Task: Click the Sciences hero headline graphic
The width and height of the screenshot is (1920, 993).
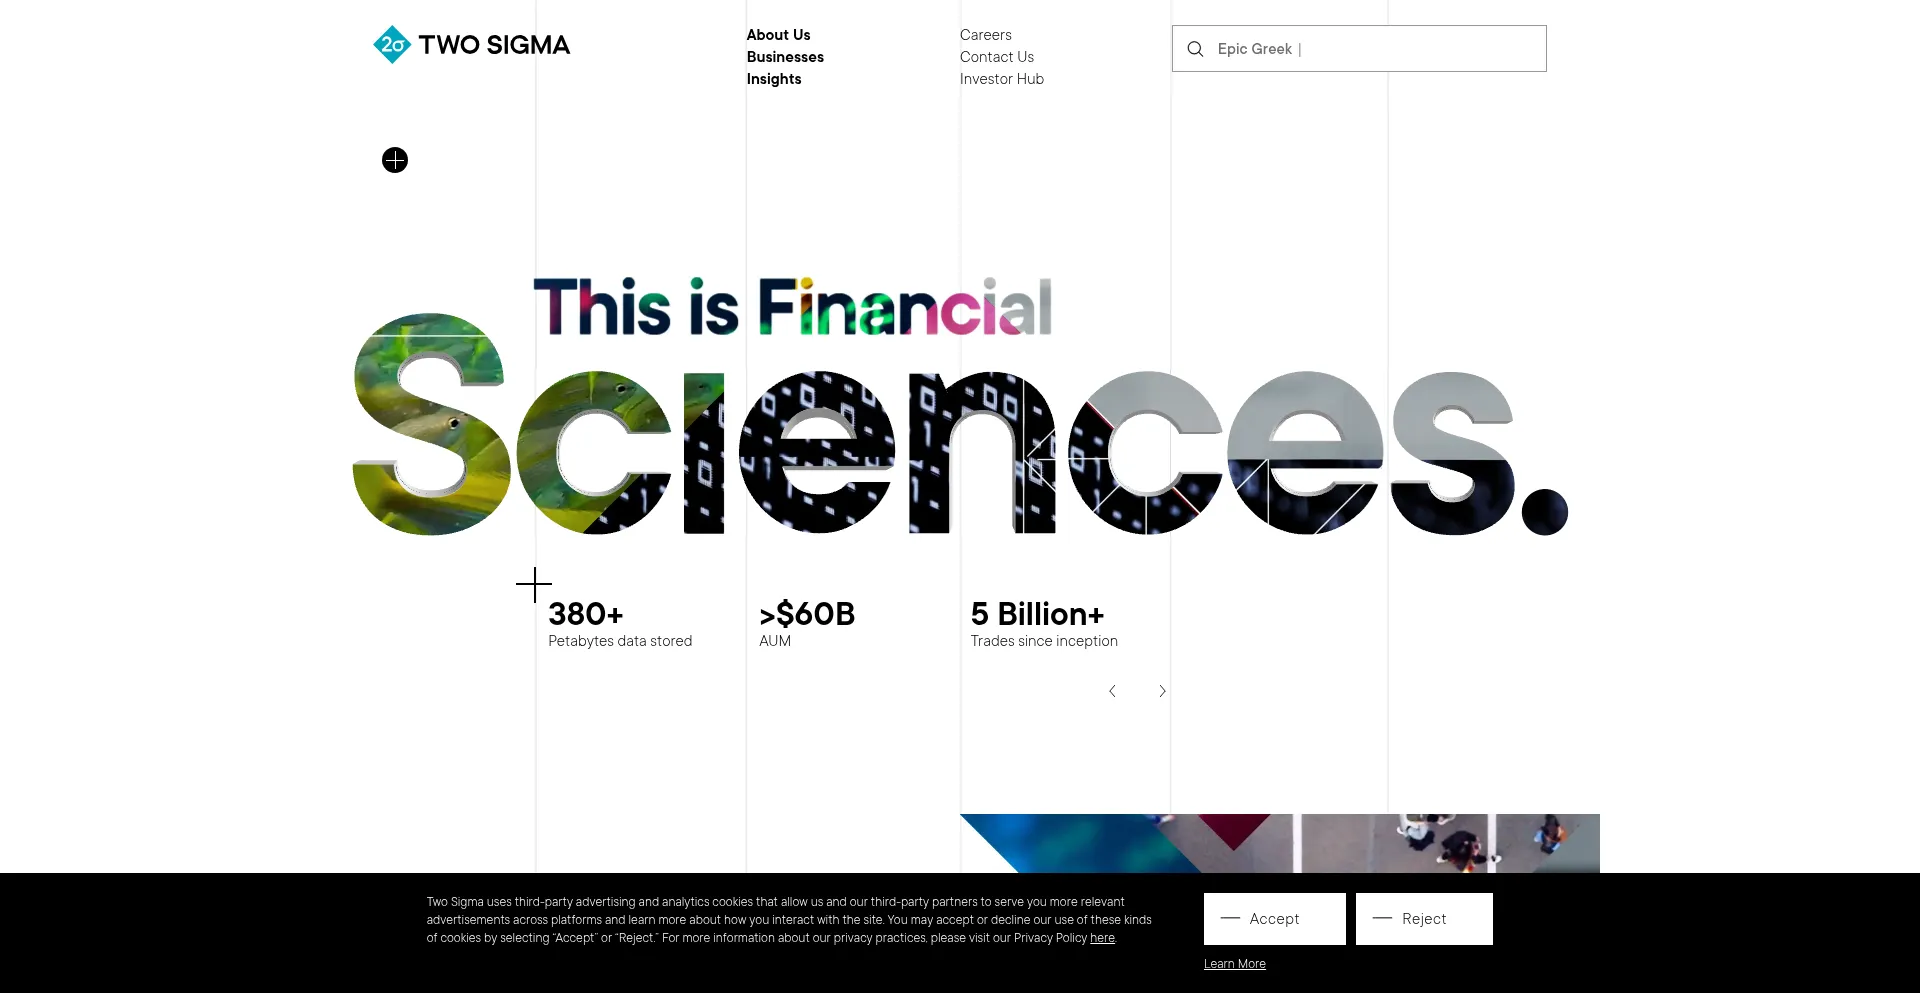Action: (960, 450)
